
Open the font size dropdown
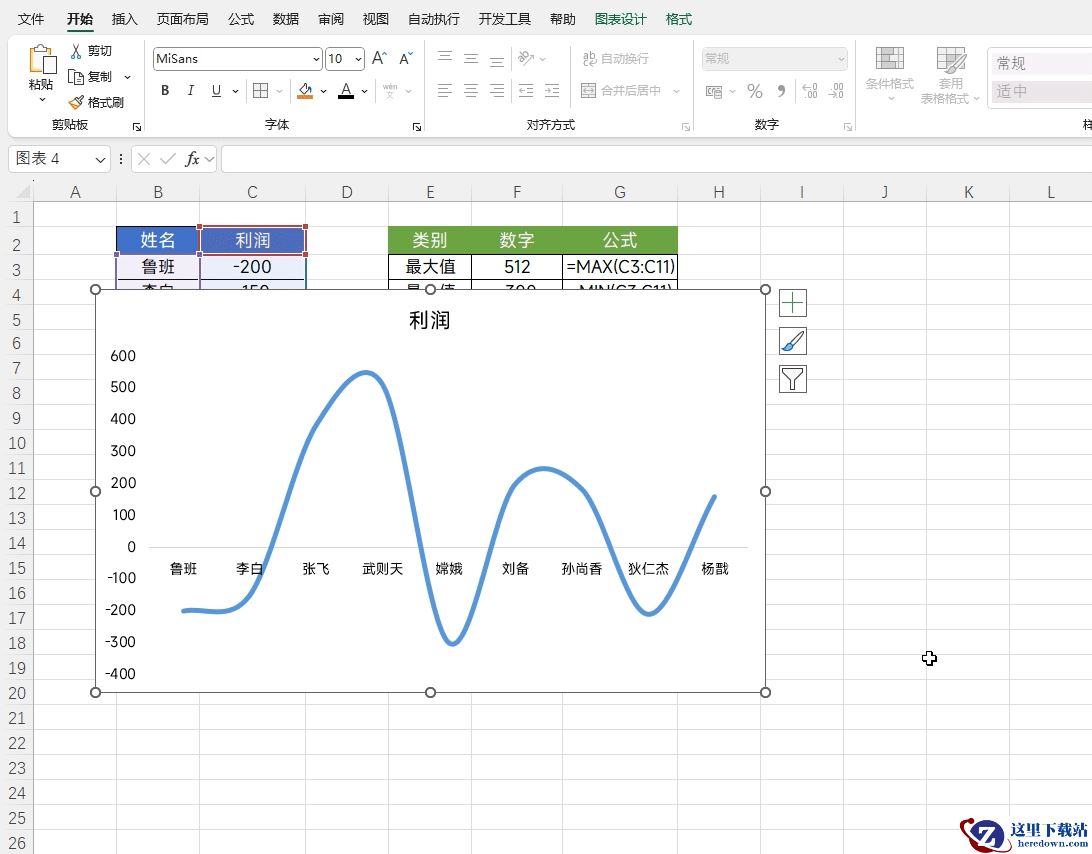359,59
